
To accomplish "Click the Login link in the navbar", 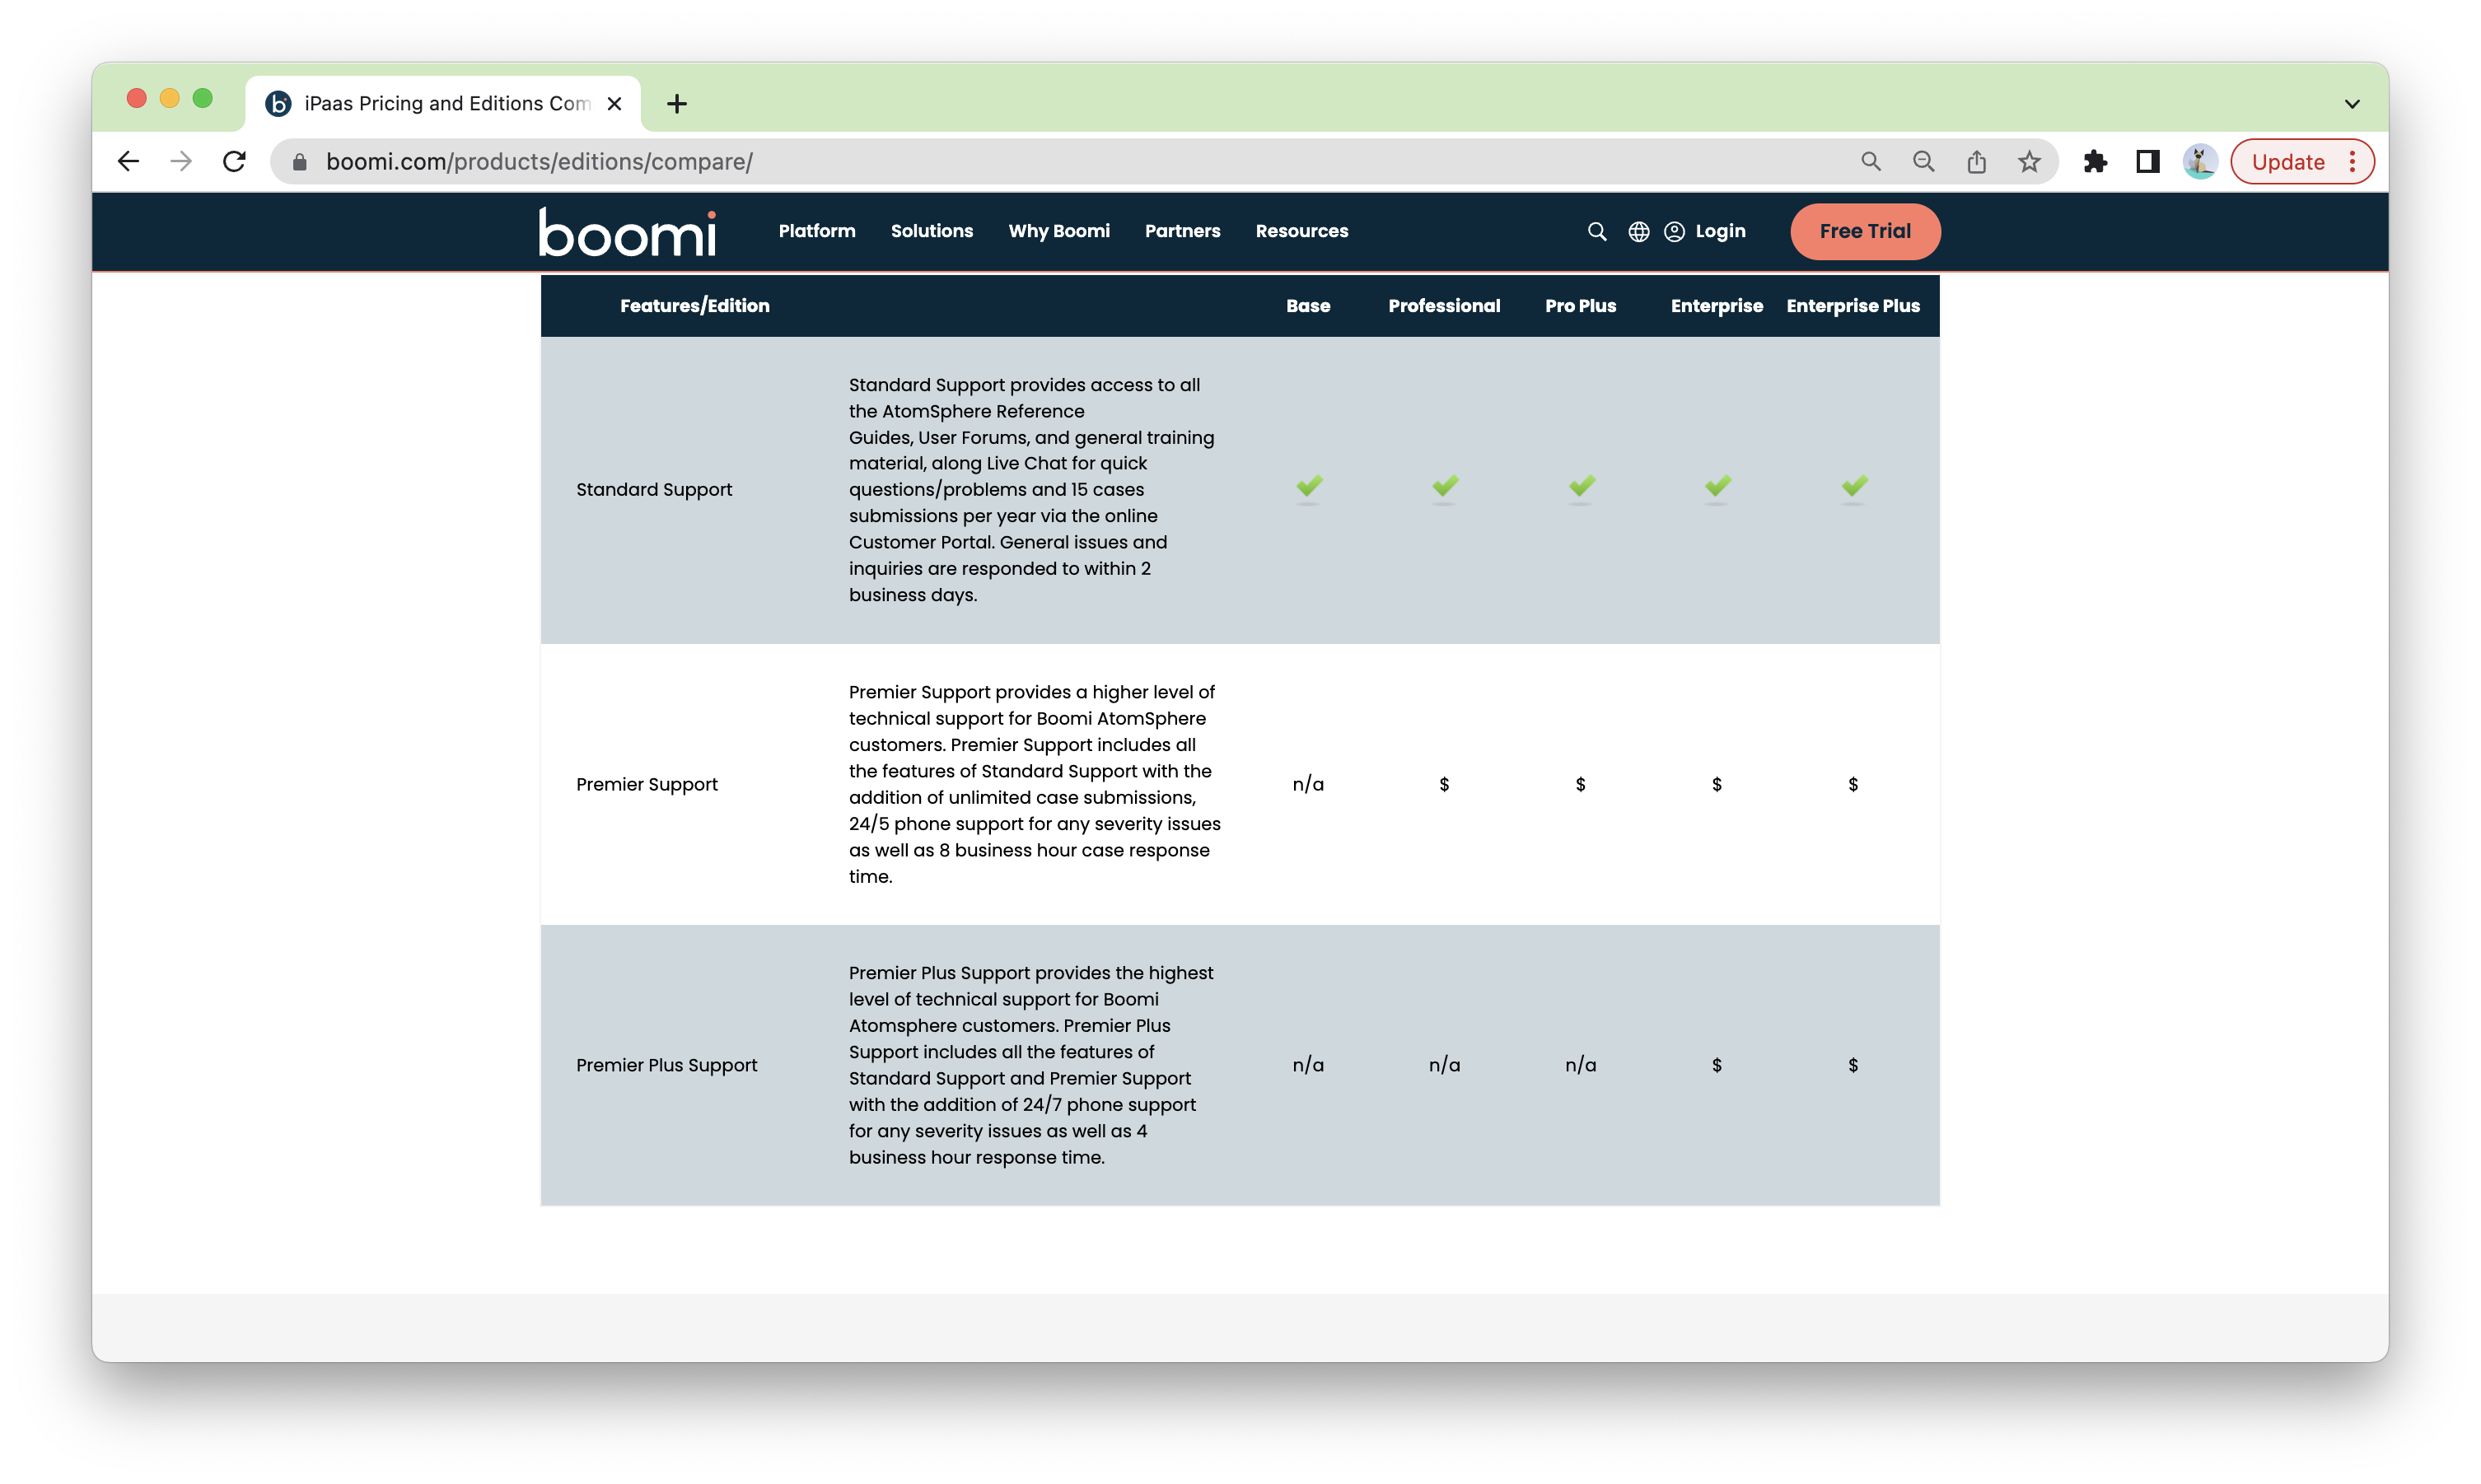I will pos(1720,231).
